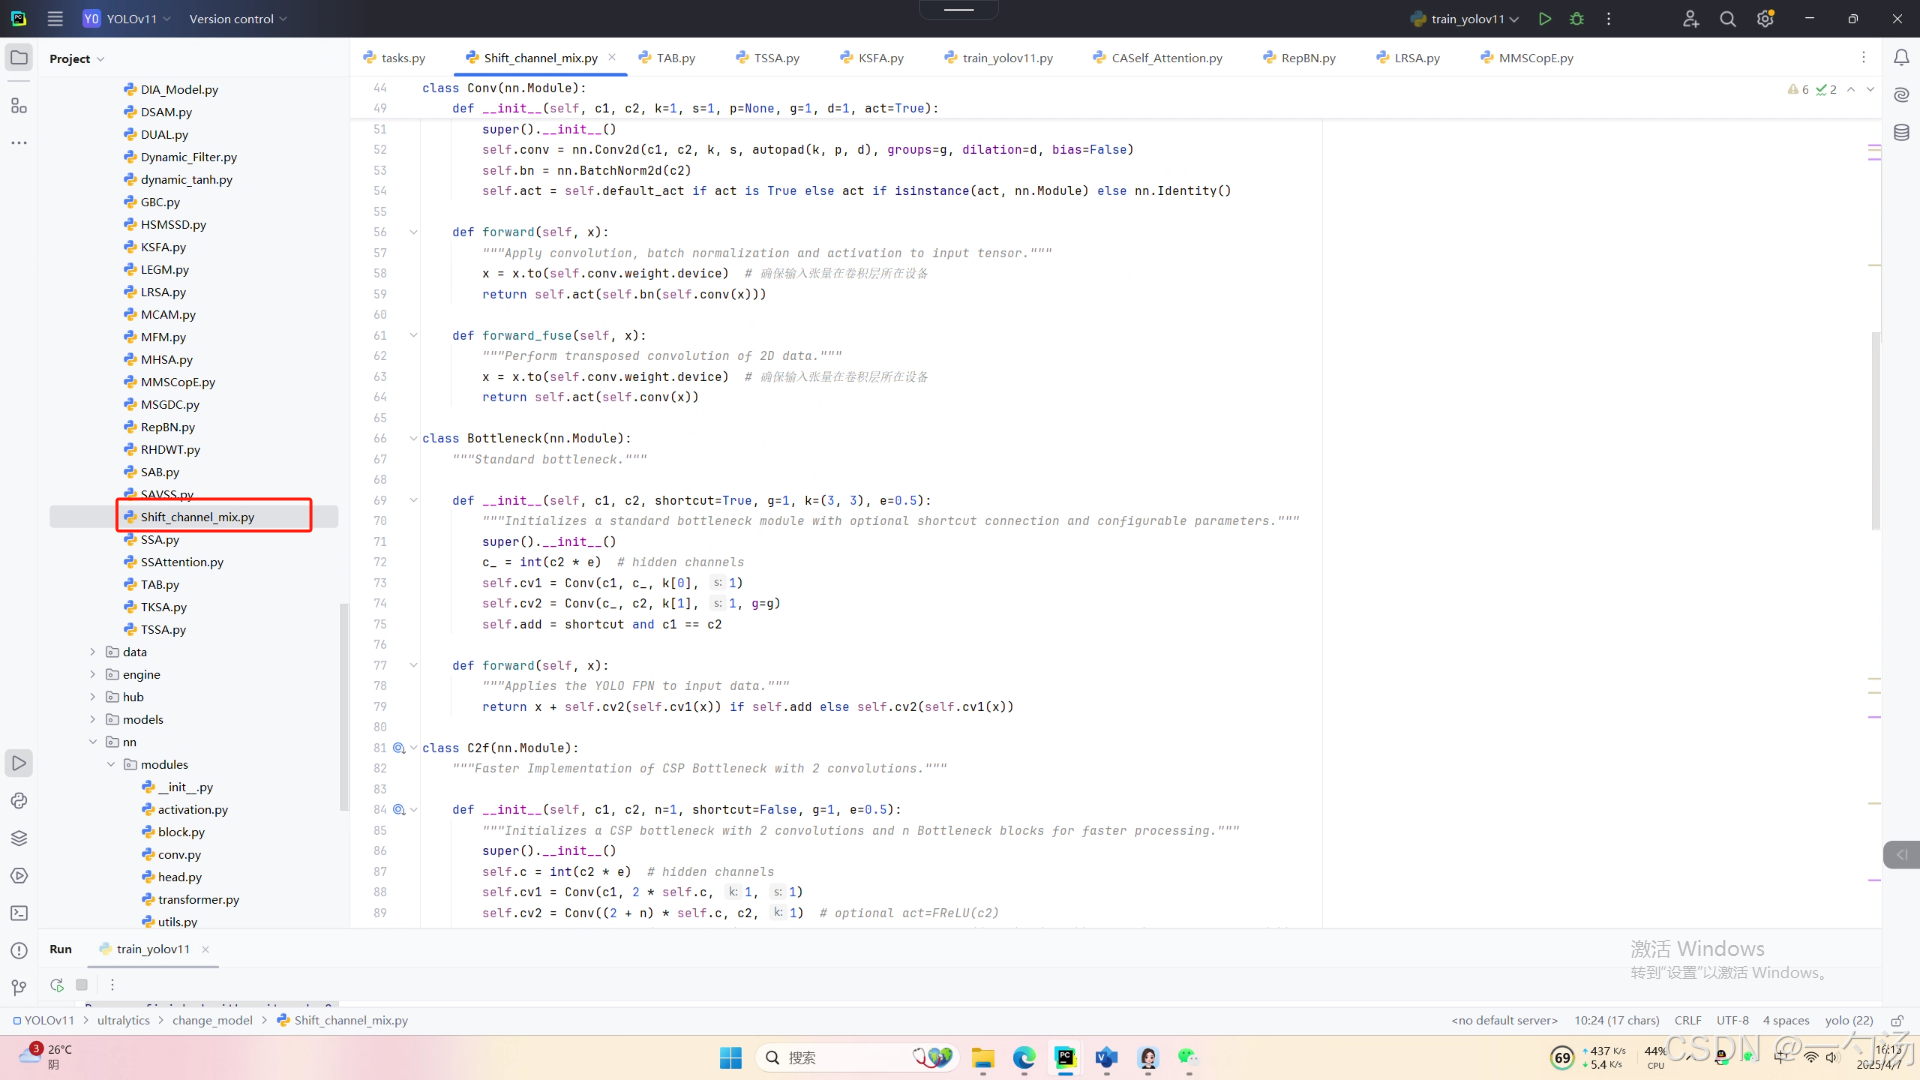Toggle the Run tool window button
1920x1080 pixels.
point(19,764)
